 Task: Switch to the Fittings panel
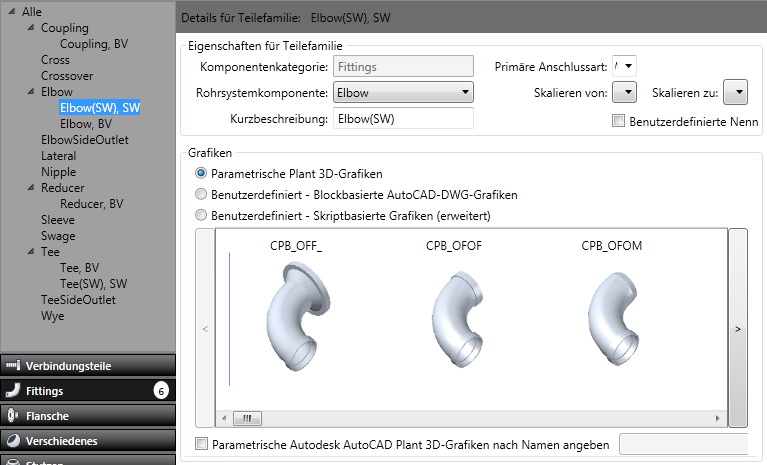(88, 390)
